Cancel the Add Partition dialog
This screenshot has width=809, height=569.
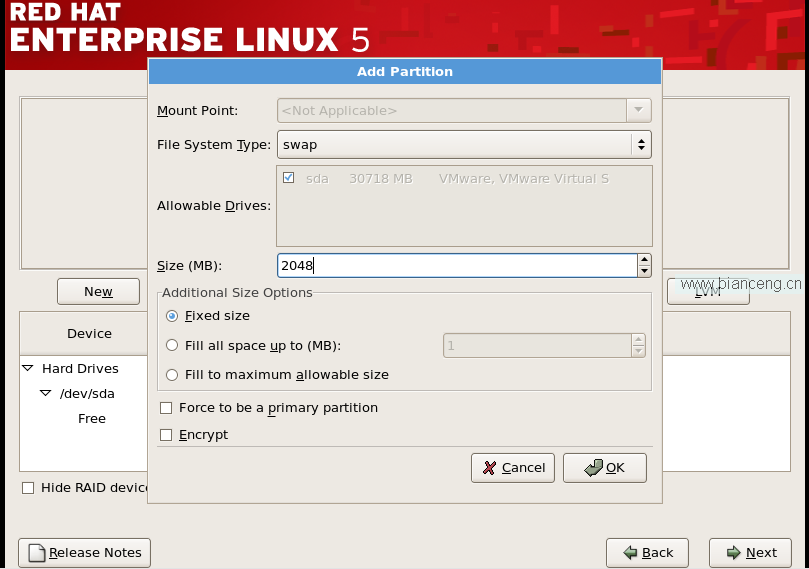tap(513, 468)
